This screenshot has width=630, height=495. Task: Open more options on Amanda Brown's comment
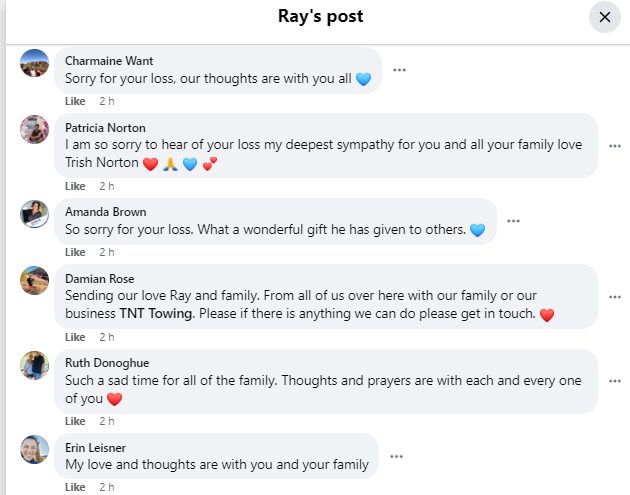pos(513,221)
